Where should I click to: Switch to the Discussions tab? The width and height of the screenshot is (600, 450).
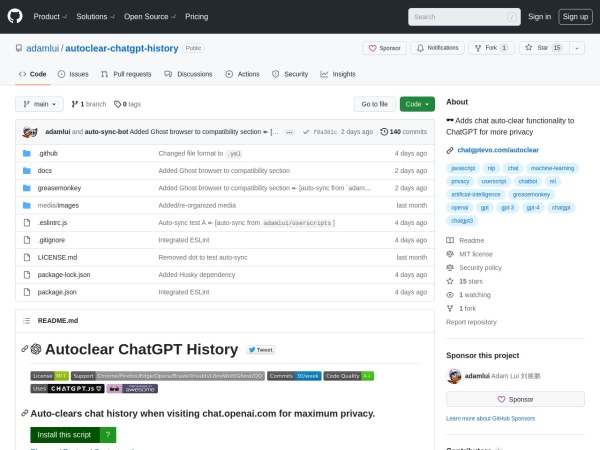click(188, 74)
